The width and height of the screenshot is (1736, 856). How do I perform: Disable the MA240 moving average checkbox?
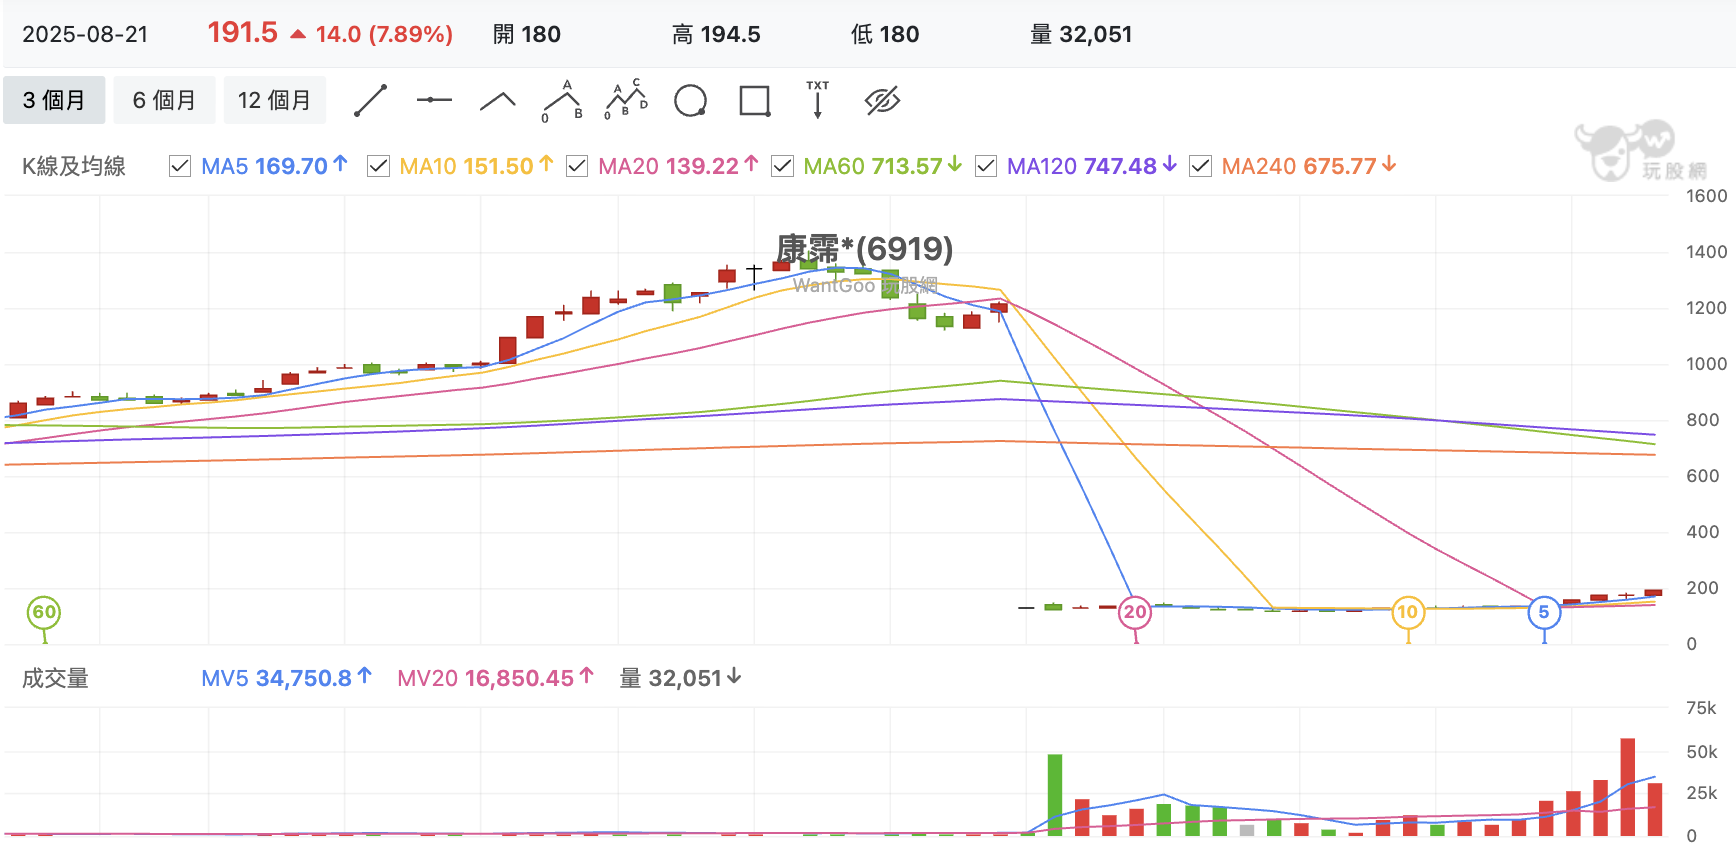1200,166
